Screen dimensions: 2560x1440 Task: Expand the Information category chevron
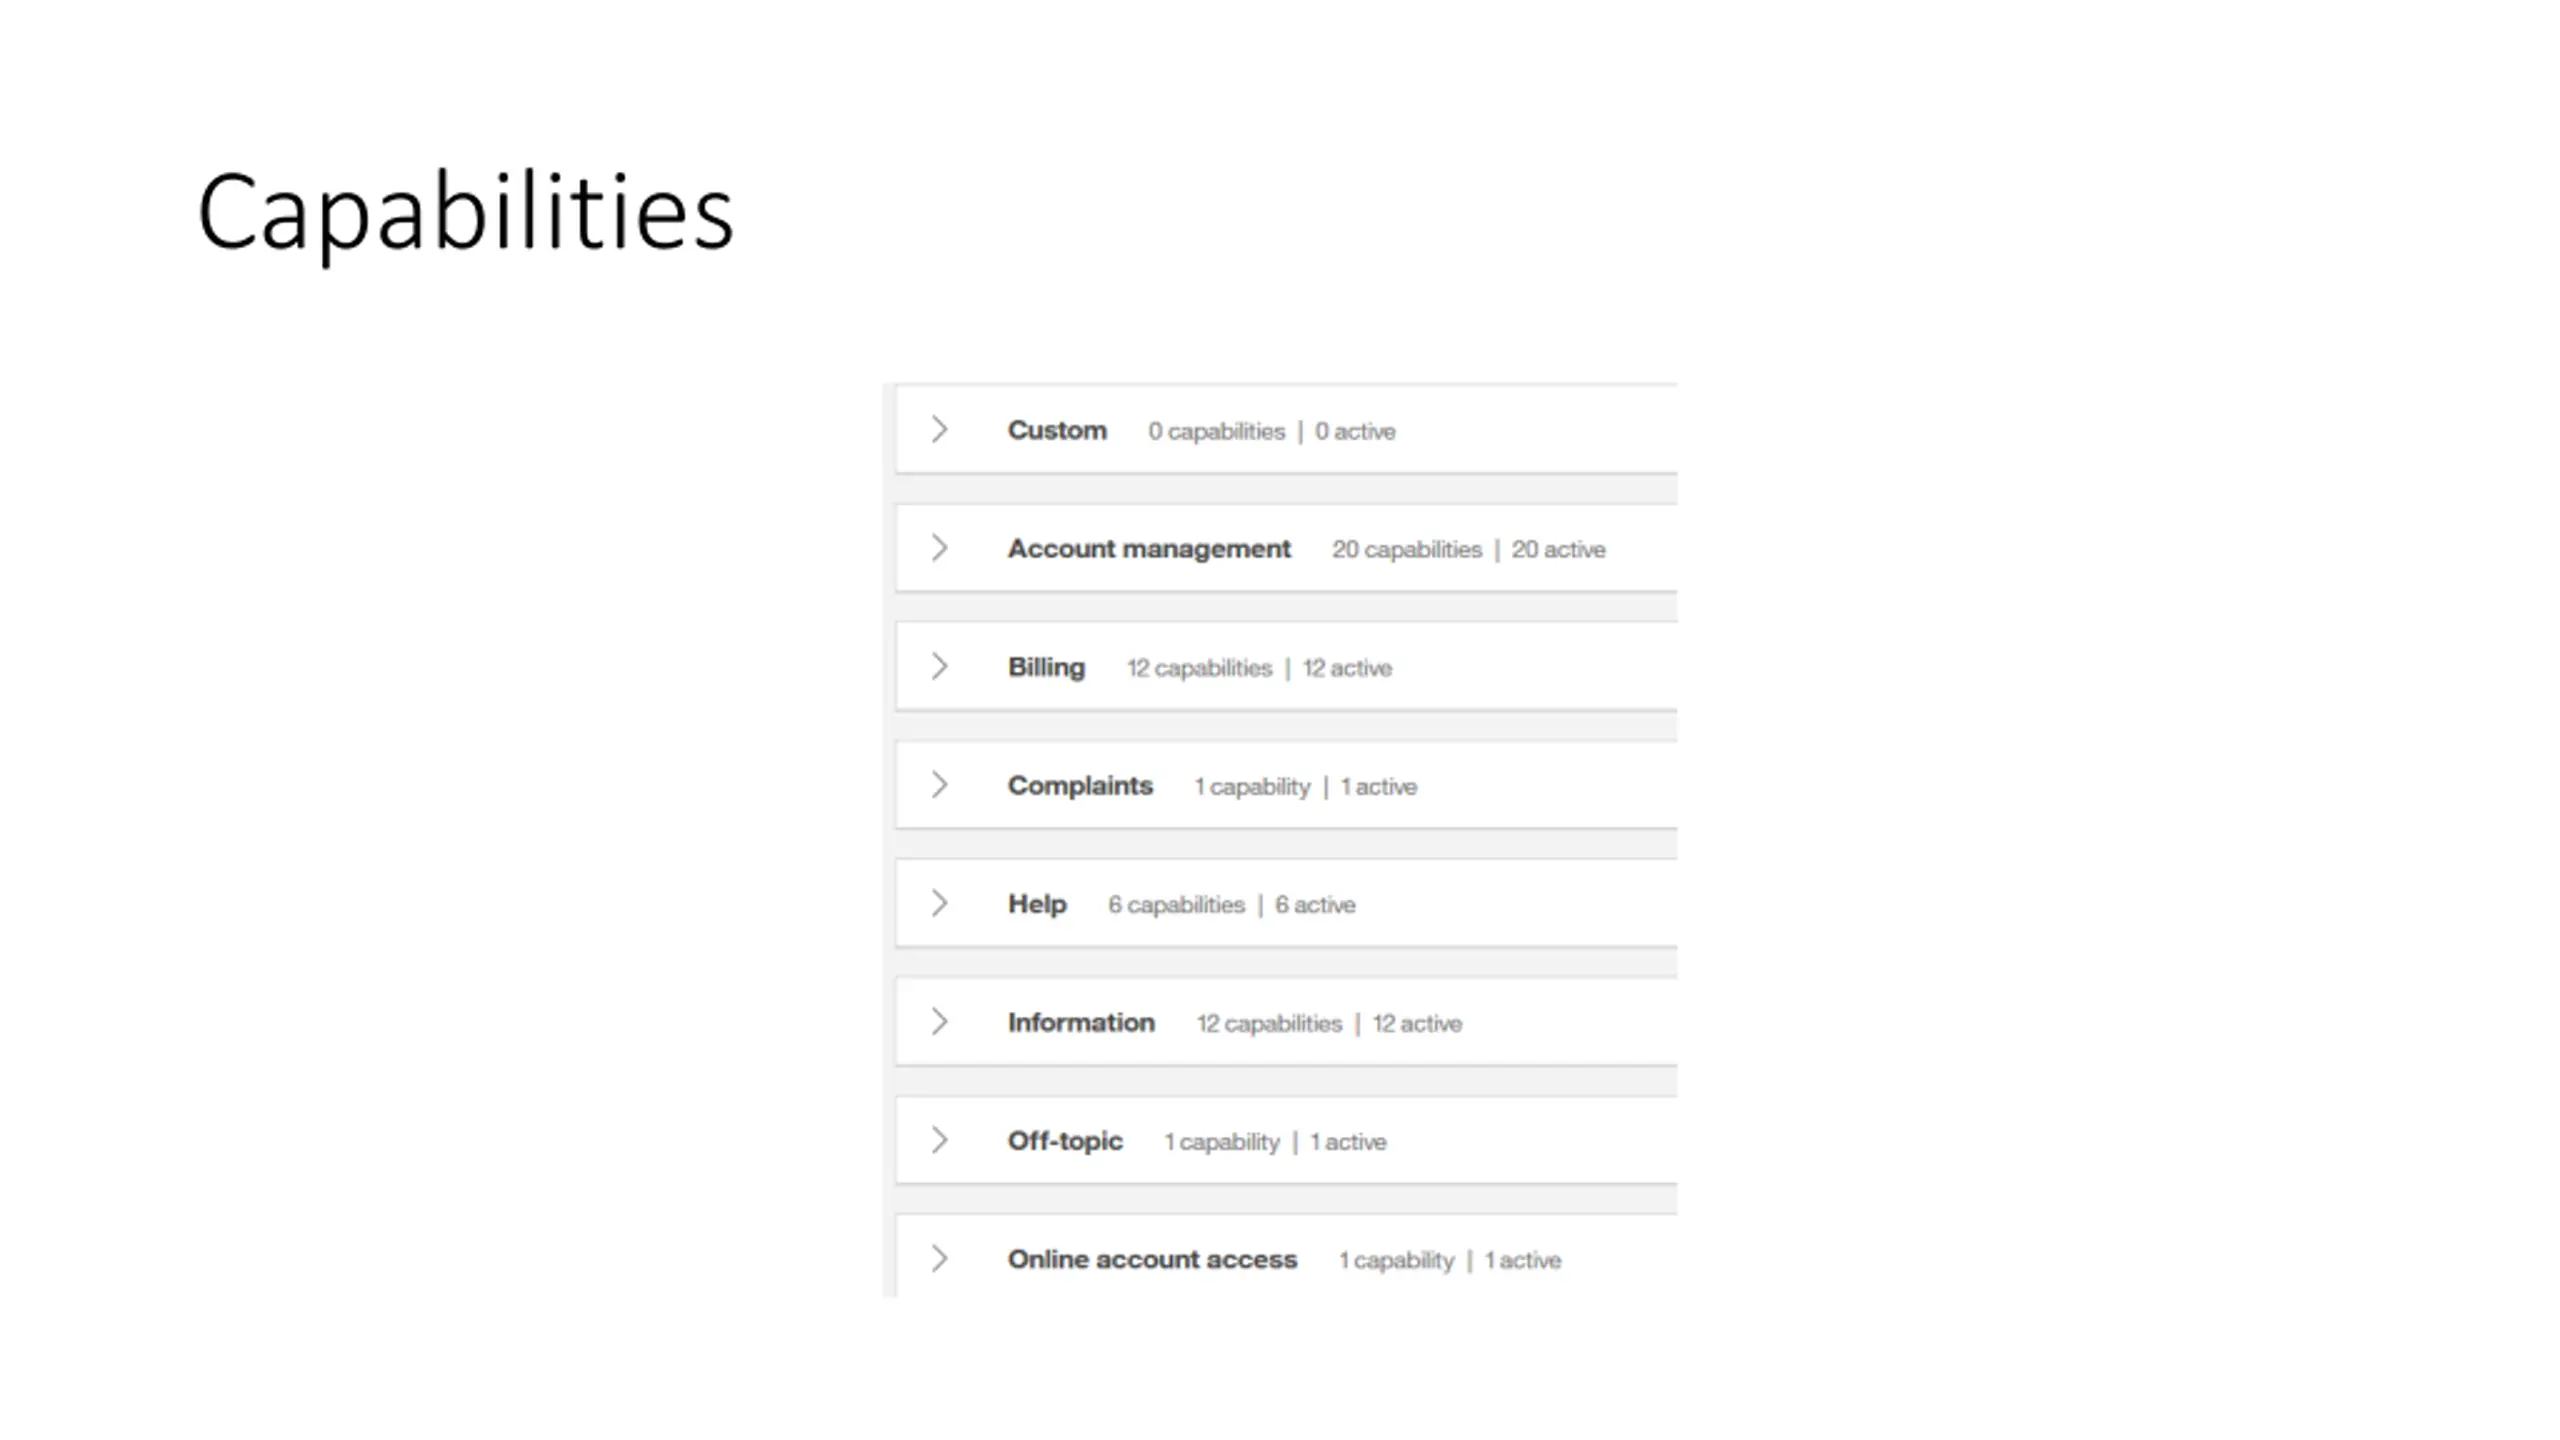click(x=939, y=1022)
